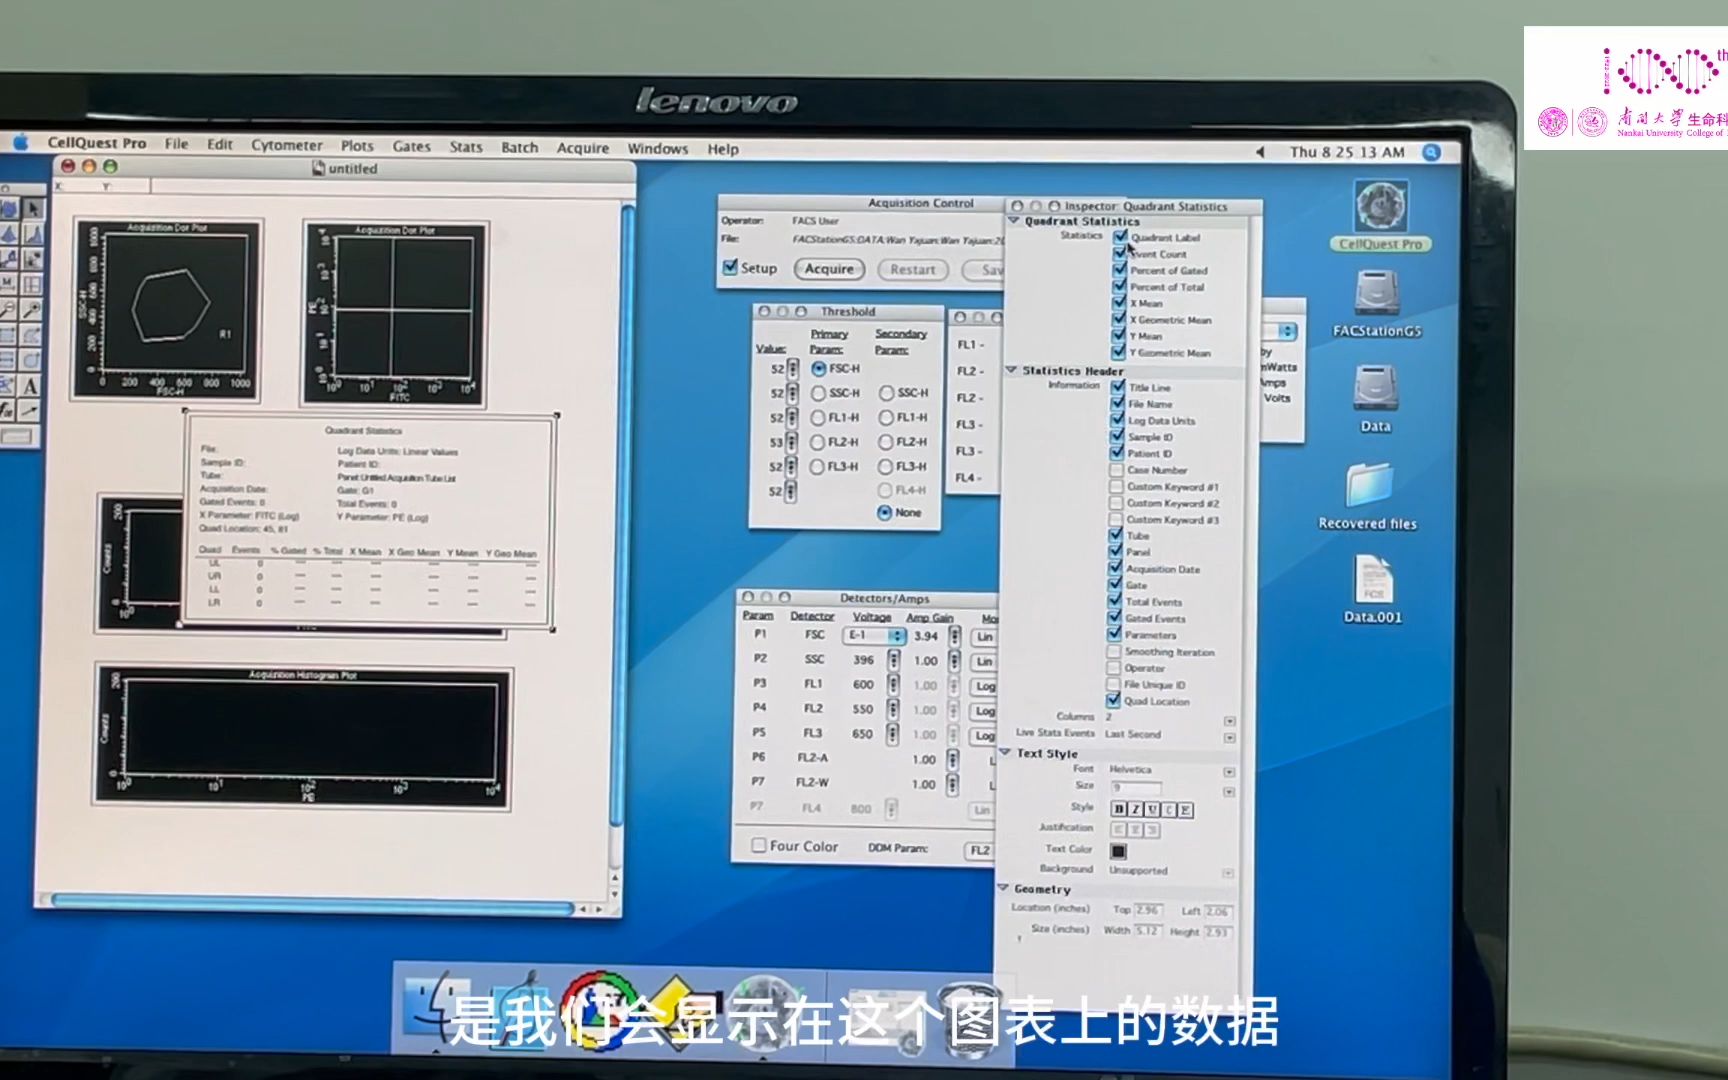
Task: Pick the zoom-out magnifier tool
Action: point(8,309)
